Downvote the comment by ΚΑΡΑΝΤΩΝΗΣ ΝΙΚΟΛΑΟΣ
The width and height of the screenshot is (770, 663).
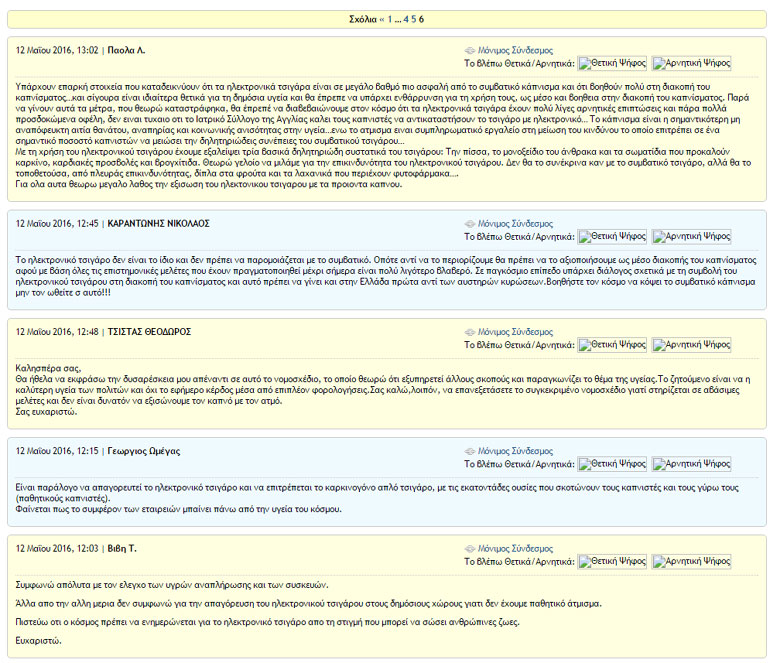coord(692,237)
